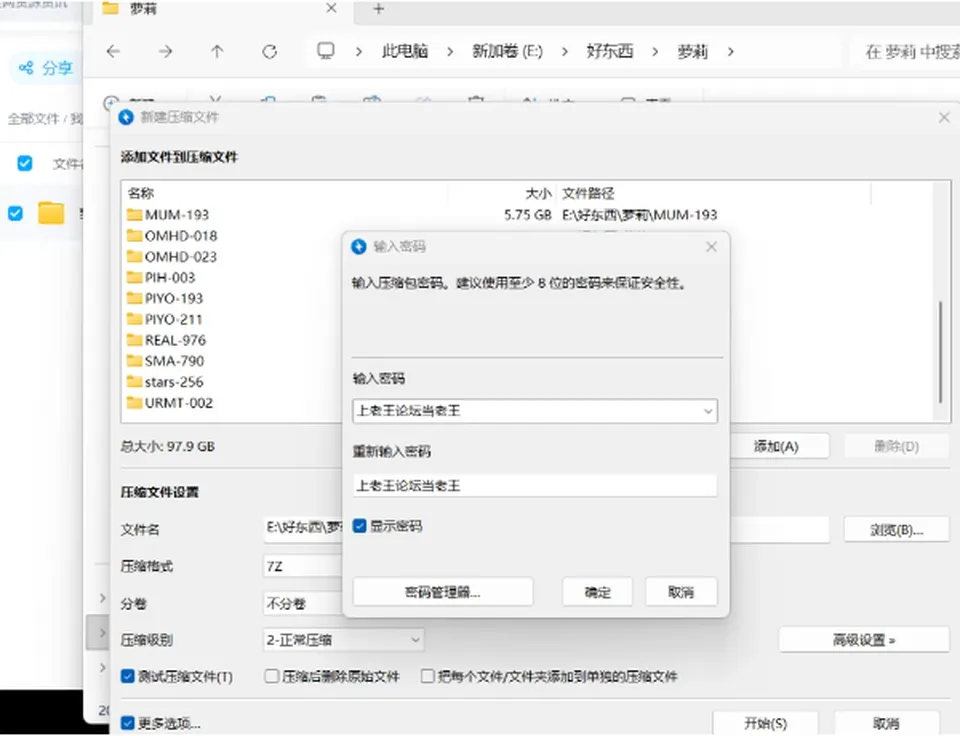Close the current Explorer tab
This screenshot has height=736, width=960.
tap(331, 9)
